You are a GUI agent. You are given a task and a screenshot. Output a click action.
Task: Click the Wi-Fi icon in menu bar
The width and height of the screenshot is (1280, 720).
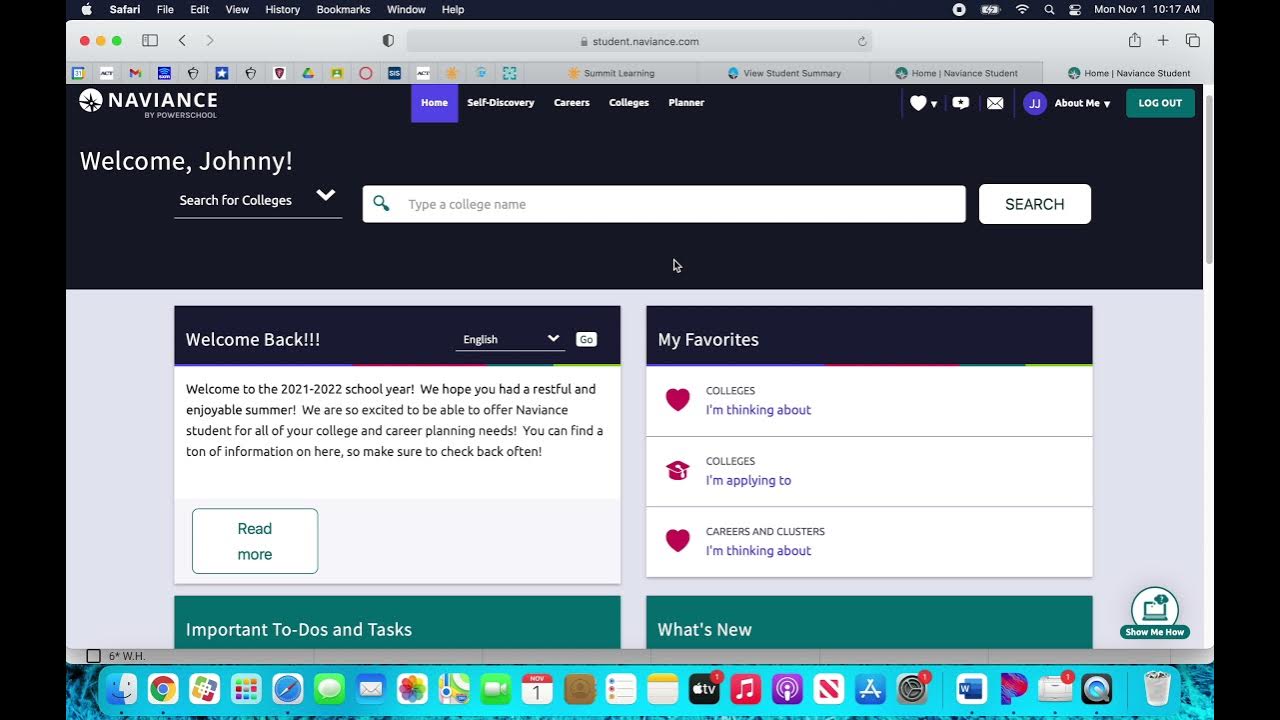point(1022,9)
